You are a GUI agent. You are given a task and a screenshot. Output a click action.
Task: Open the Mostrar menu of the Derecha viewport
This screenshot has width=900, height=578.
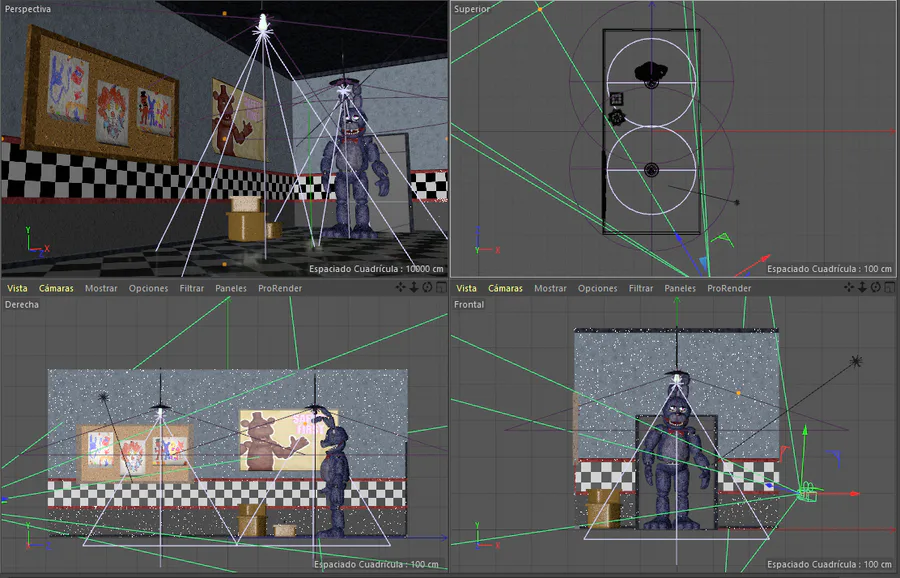pos(101,288)
